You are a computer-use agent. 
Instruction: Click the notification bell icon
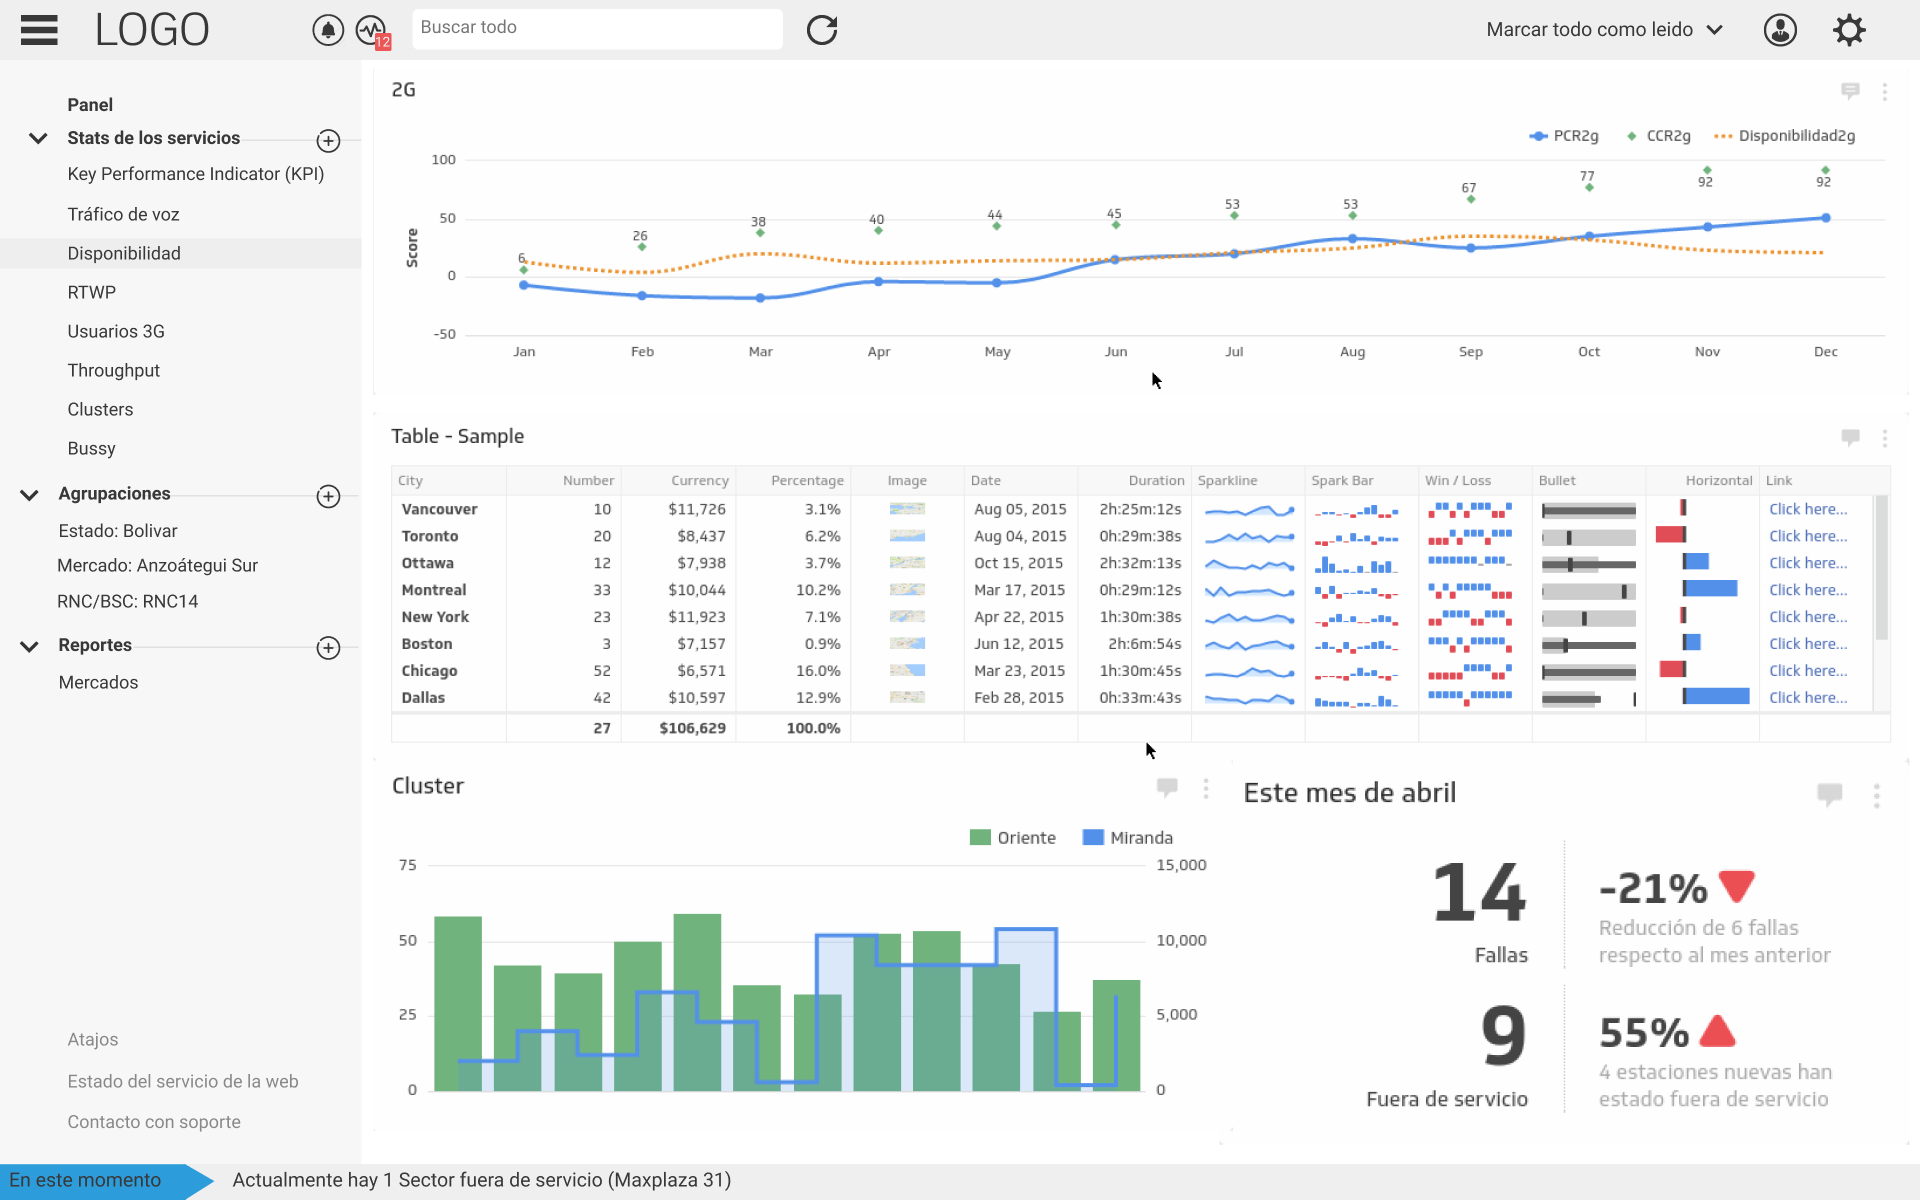328,30
